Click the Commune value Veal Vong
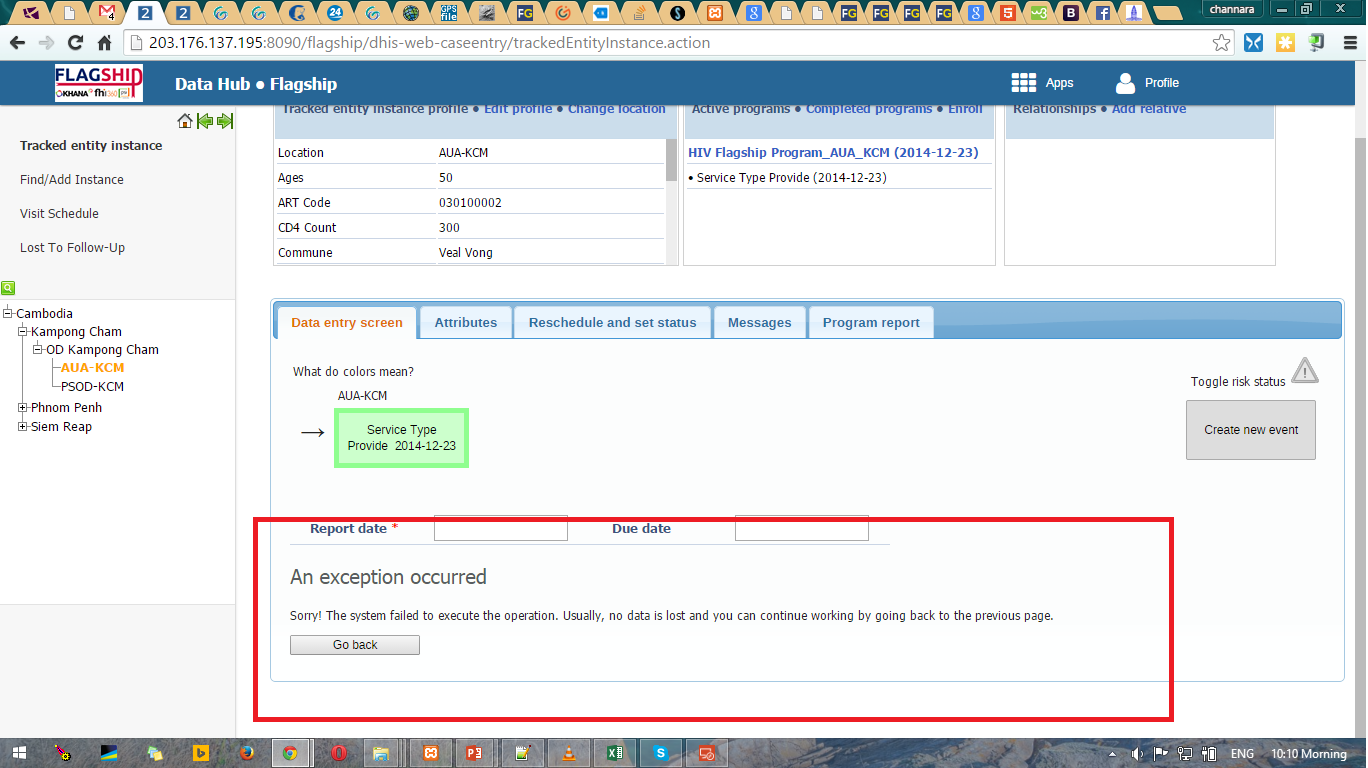The image size is (1368, 768). (x=466, y=253)
